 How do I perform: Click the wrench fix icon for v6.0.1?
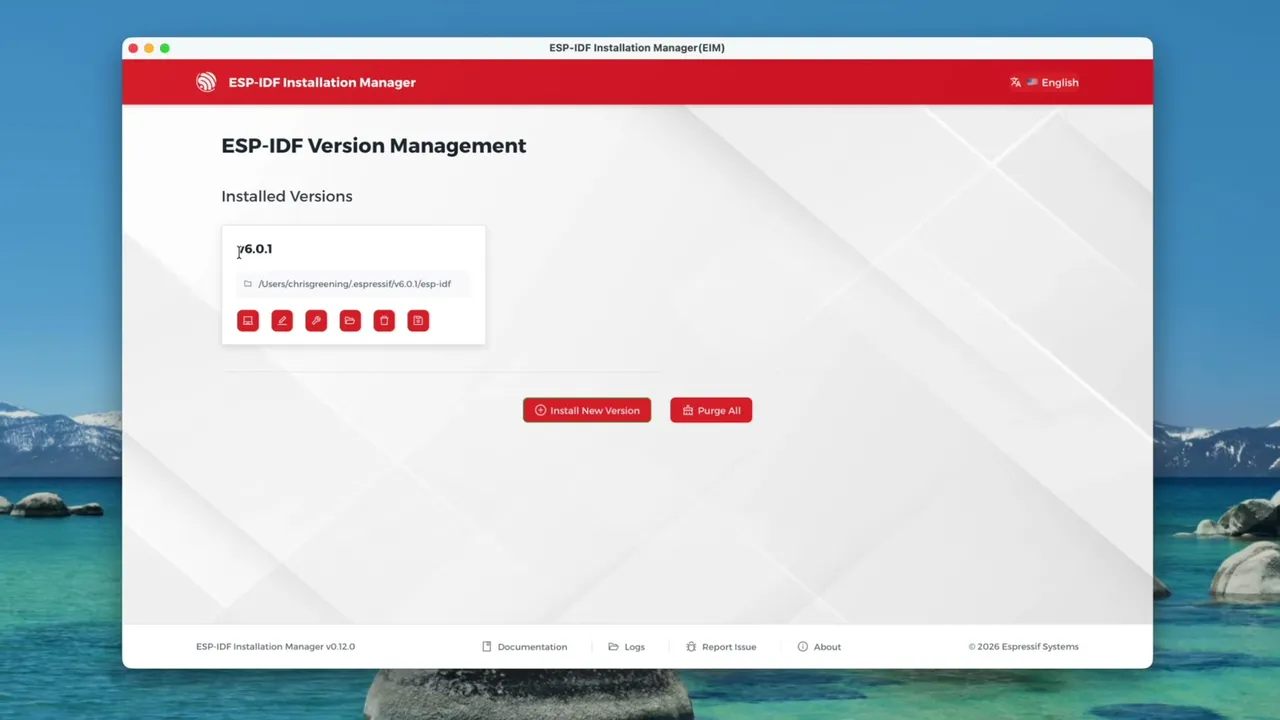pyautogui.click(x=316, y=320)
